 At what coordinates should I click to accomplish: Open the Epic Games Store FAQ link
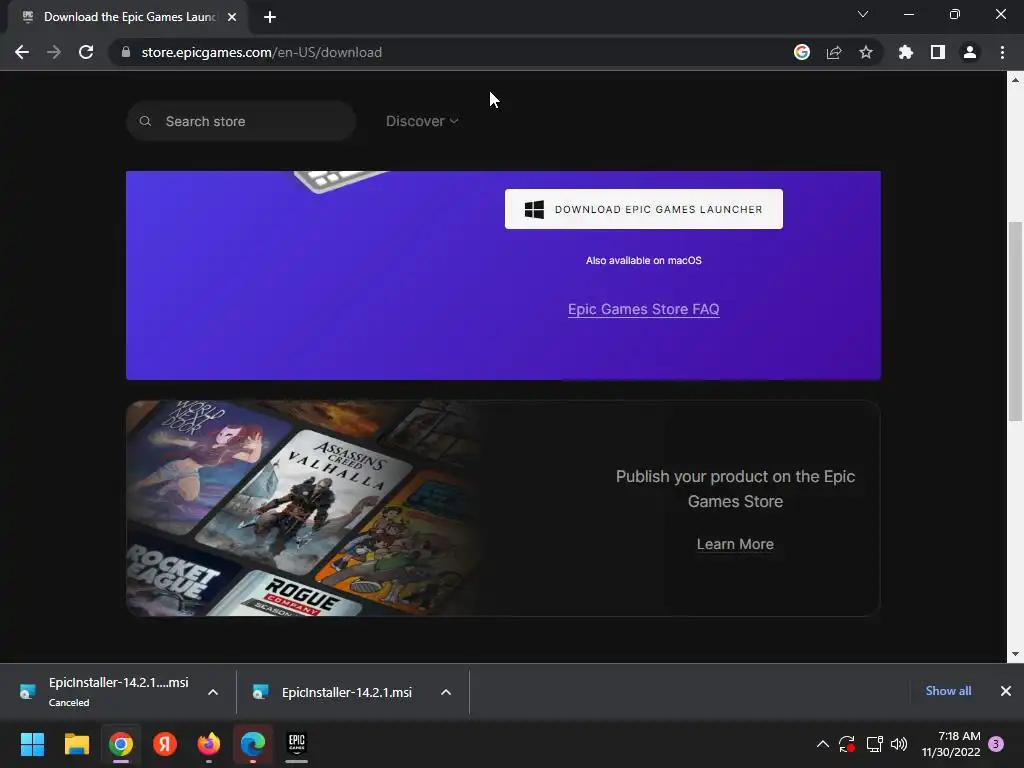[x=644, y=309]
